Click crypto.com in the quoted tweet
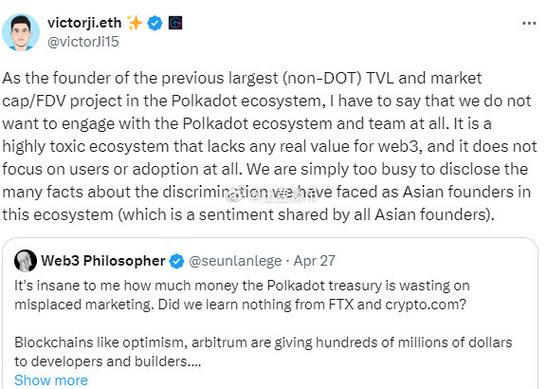The image size is (547, 389). tap(426, 305)
